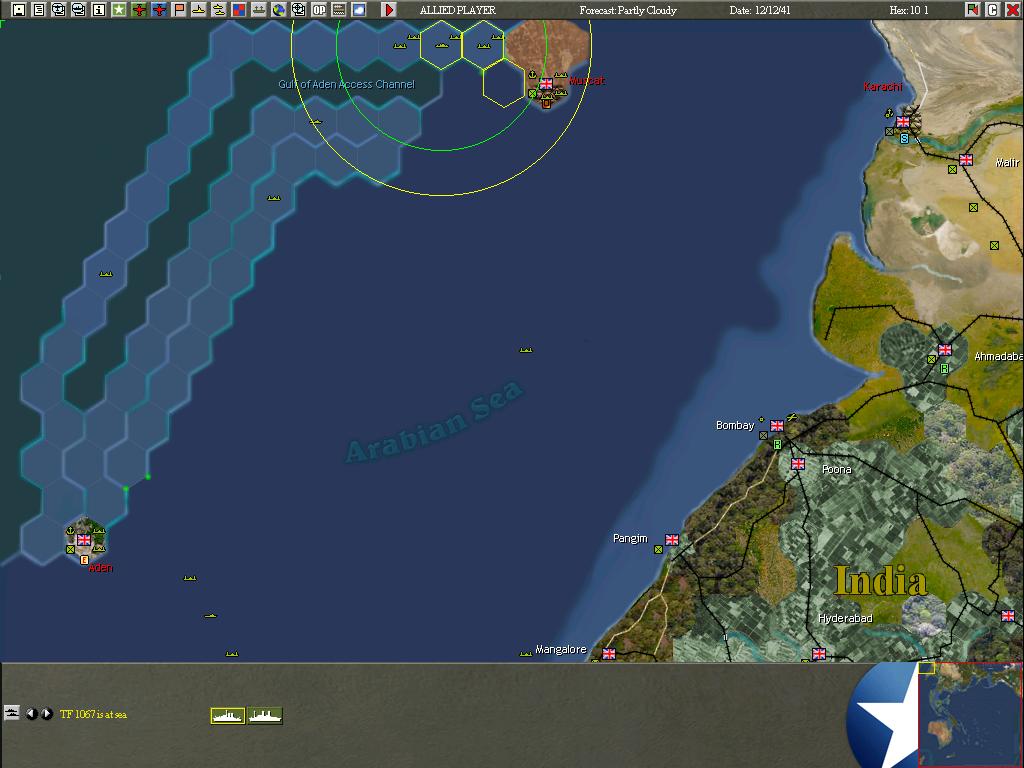Click the blue S icon at Karachi

[904, 138]
